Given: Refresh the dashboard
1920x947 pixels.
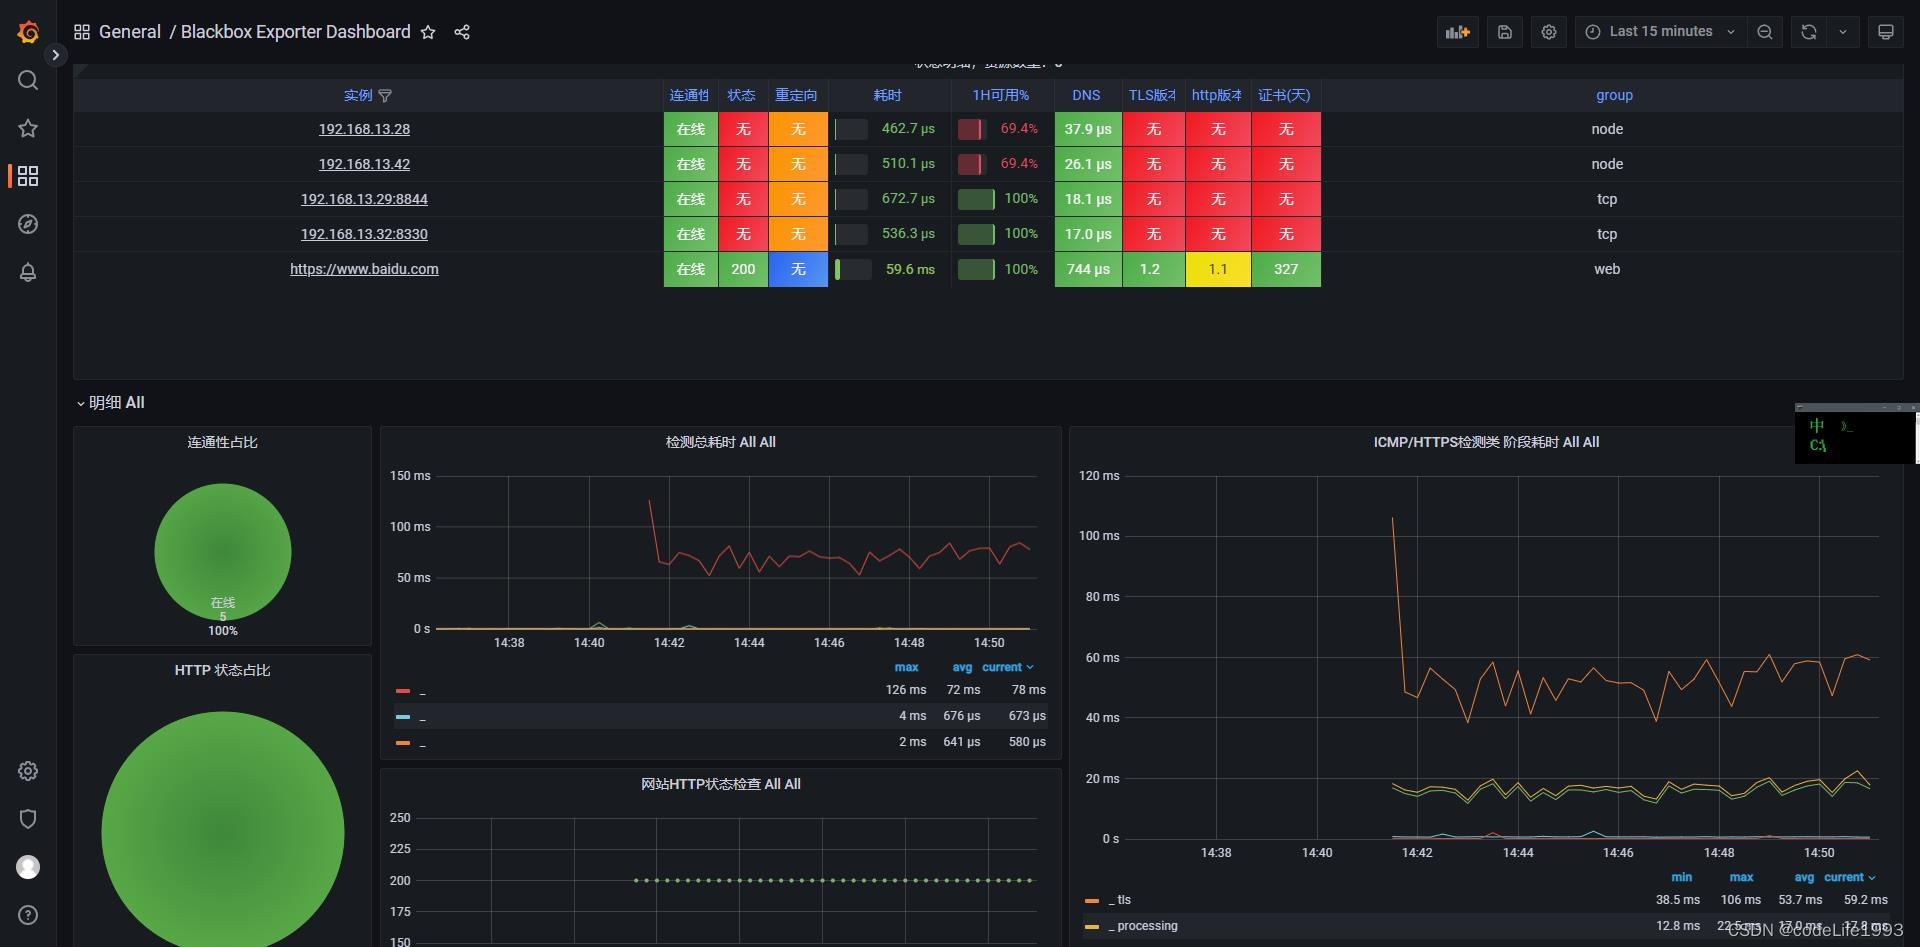Looking at the screenshot, I should pyautogui.click(x=1809, y=32).
